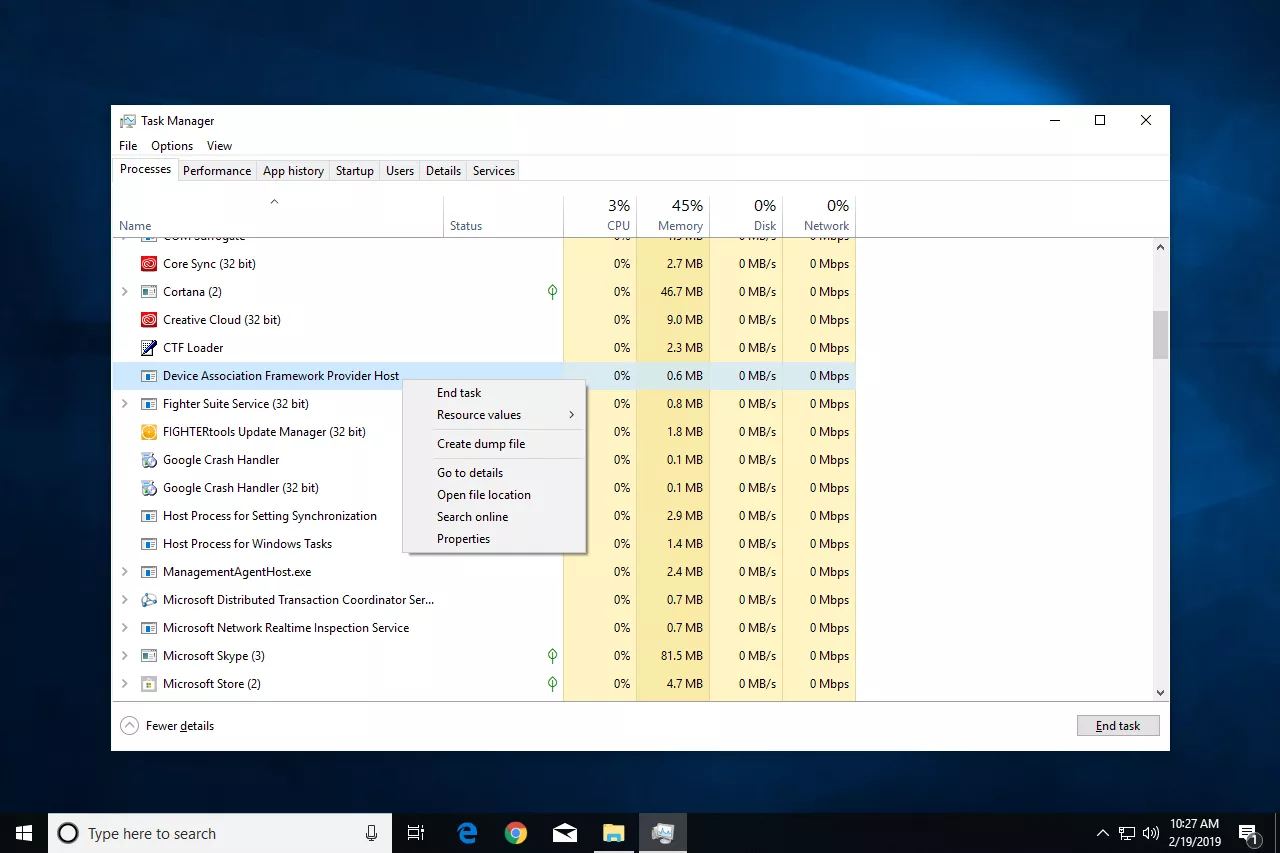Click the taskbar search box
1280x853 pixels.
[220, 833]
